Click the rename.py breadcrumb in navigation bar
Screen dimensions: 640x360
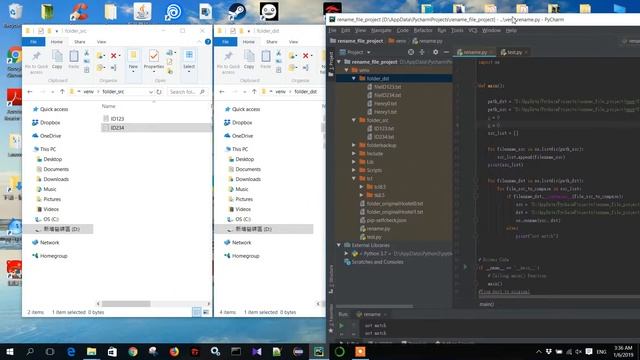click(427, 41)
